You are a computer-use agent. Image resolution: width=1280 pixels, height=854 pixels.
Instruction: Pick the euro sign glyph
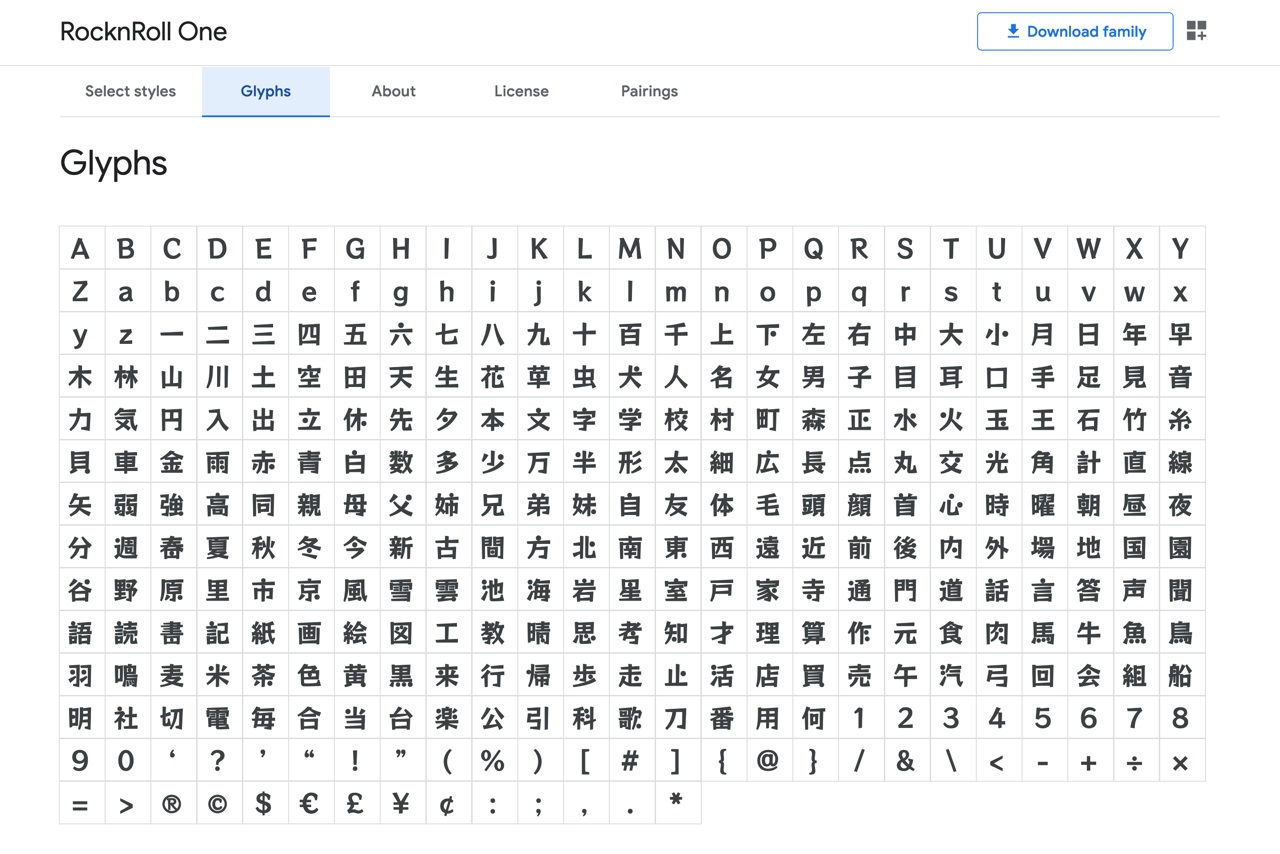click(x=309, y=803)
